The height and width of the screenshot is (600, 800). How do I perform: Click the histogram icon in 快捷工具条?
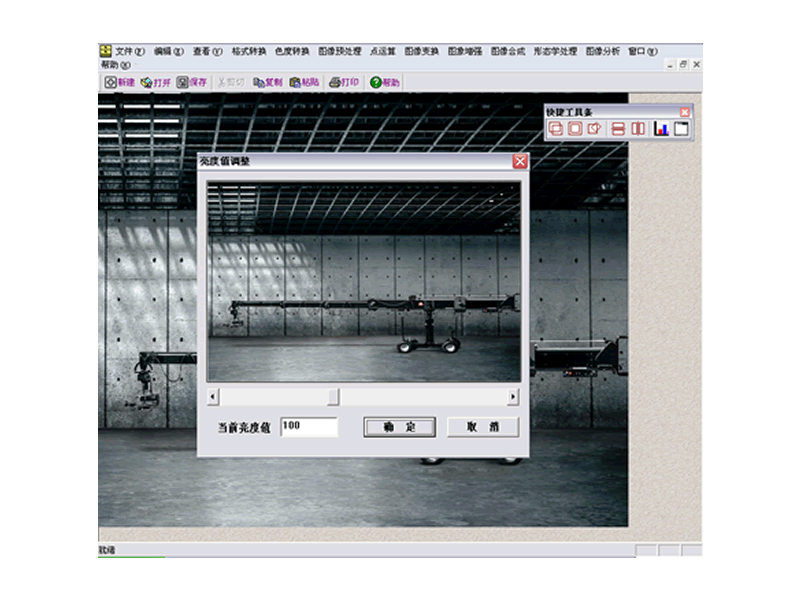(661, 128)
